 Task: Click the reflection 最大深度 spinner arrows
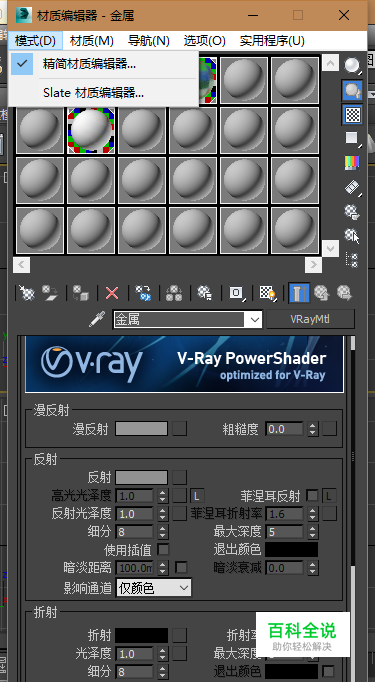[312, 532]
